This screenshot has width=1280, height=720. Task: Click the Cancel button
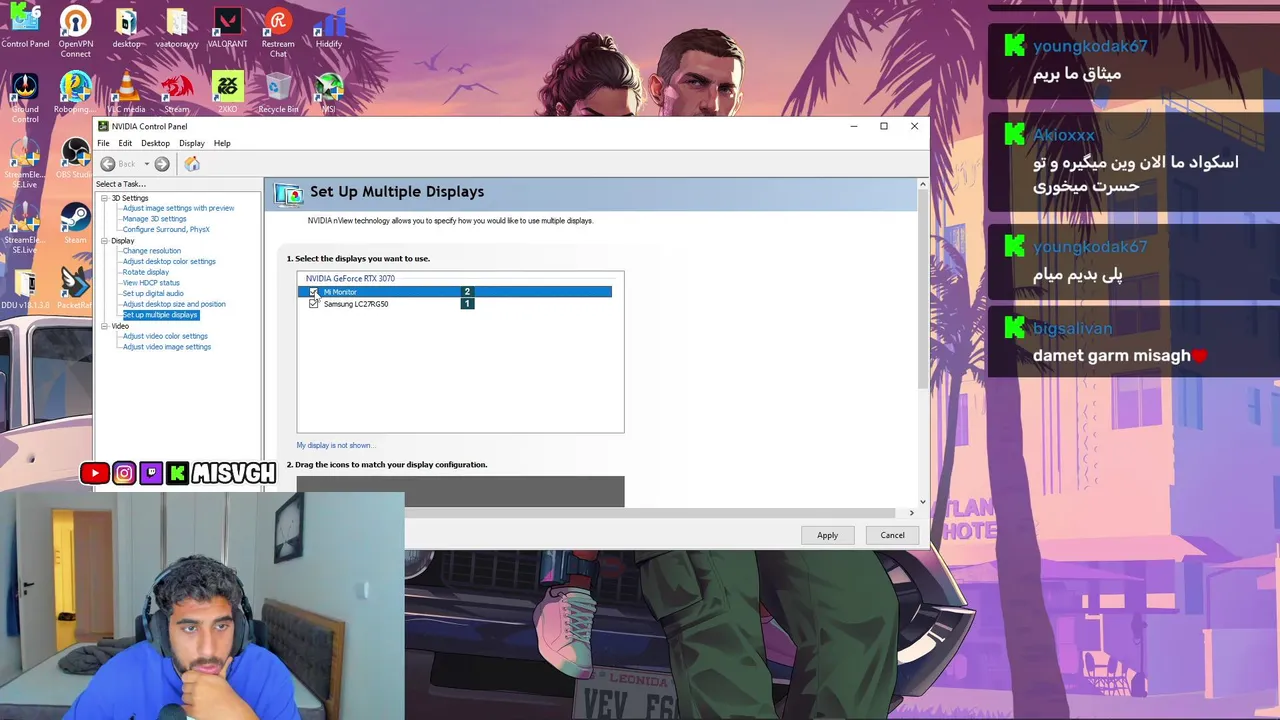coord(892,535)
